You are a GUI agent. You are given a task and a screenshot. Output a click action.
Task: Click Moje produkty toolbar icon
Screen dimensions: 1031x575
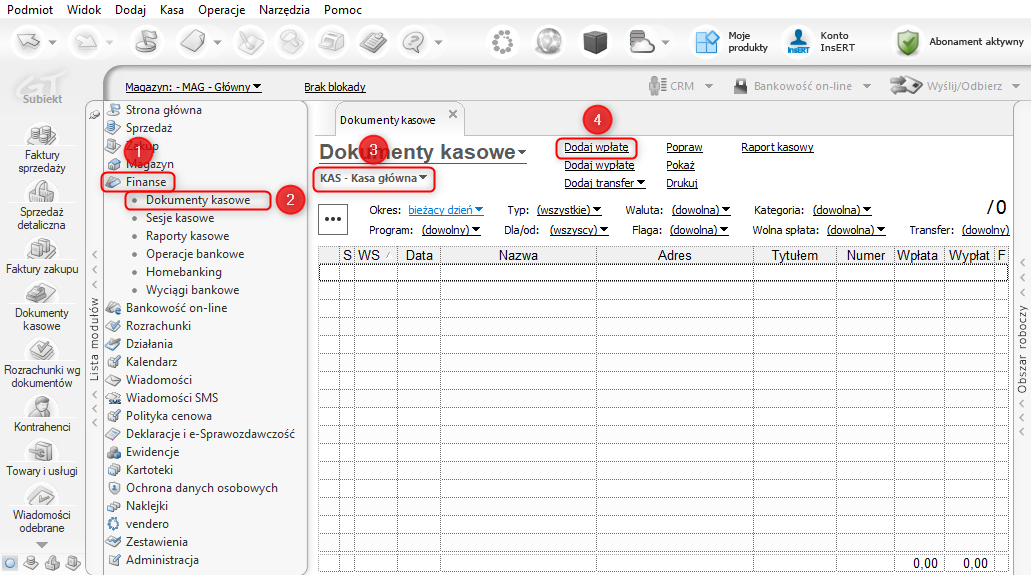coord(707,42)
